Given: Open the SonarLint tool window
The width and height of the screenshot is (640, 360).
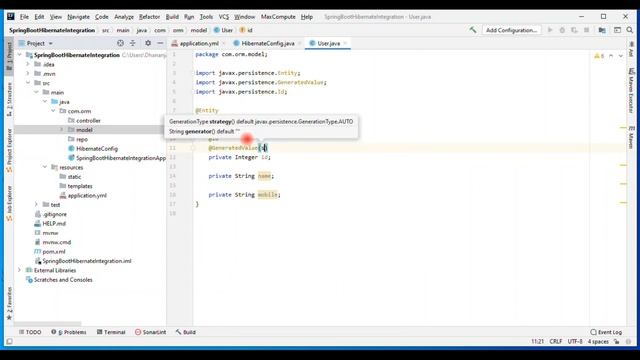Looking at the screenshot, I should coord(151,332).
